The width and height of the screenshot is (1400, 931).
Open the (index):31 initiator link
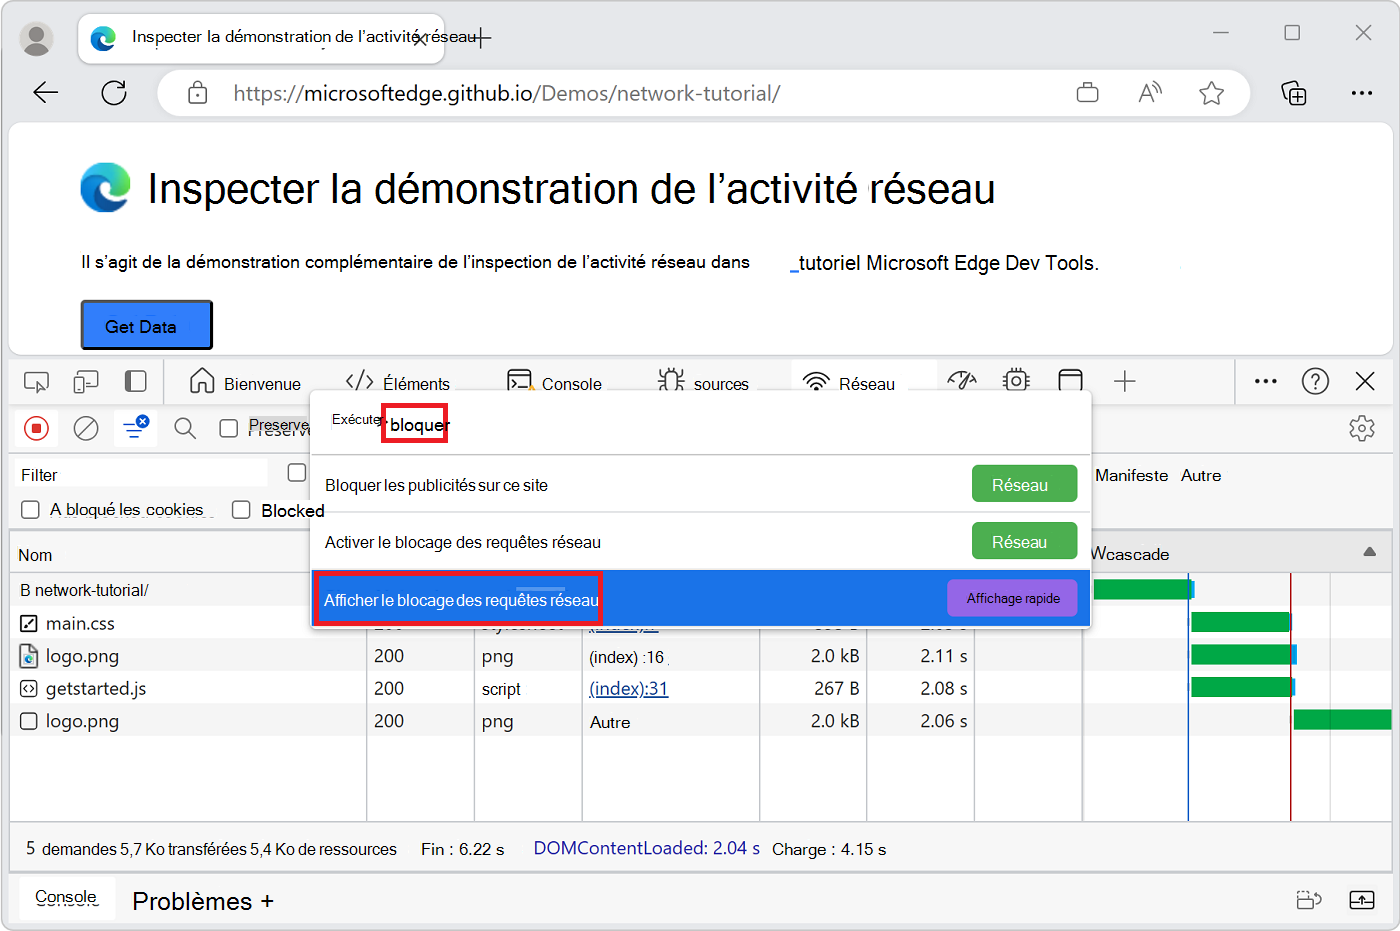[x=629, y=689]
